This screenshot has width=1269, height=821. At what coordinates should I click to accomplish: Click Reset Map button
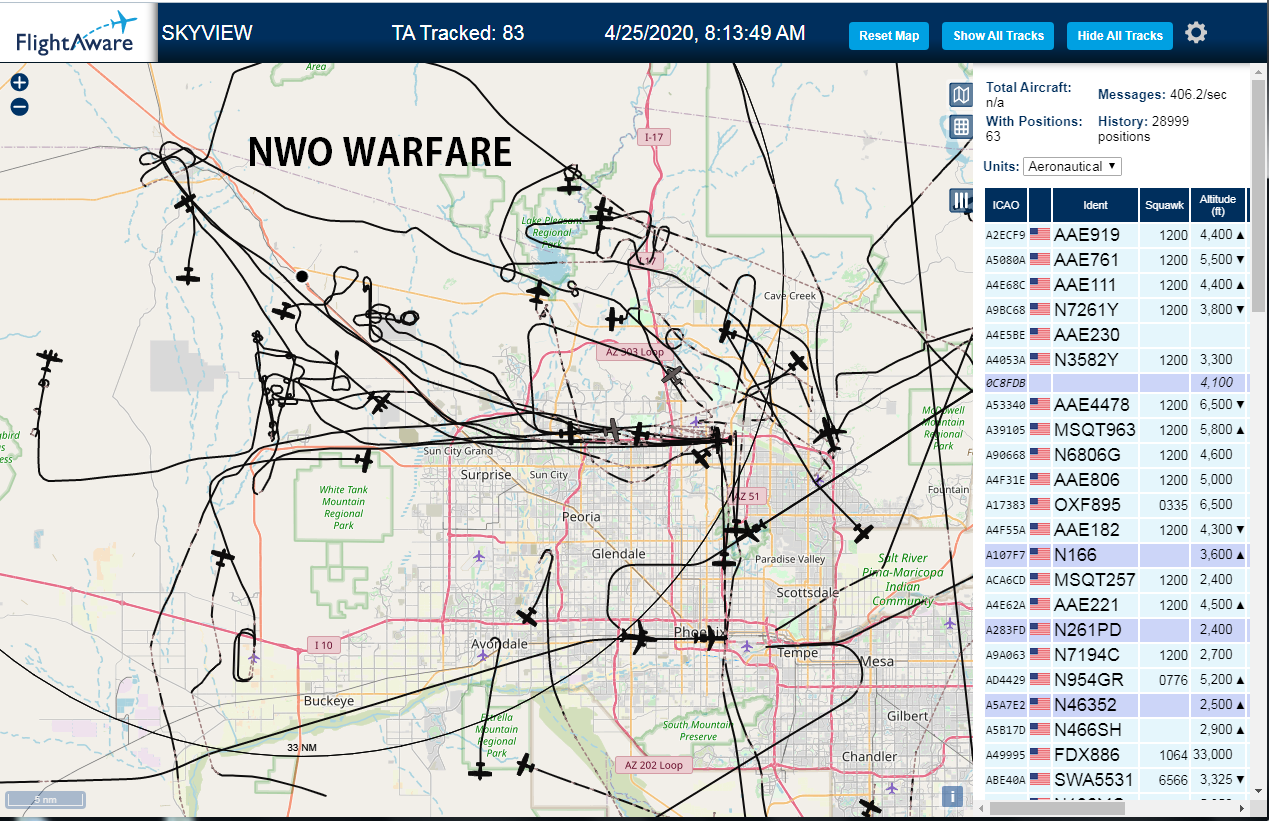point(889,36)
